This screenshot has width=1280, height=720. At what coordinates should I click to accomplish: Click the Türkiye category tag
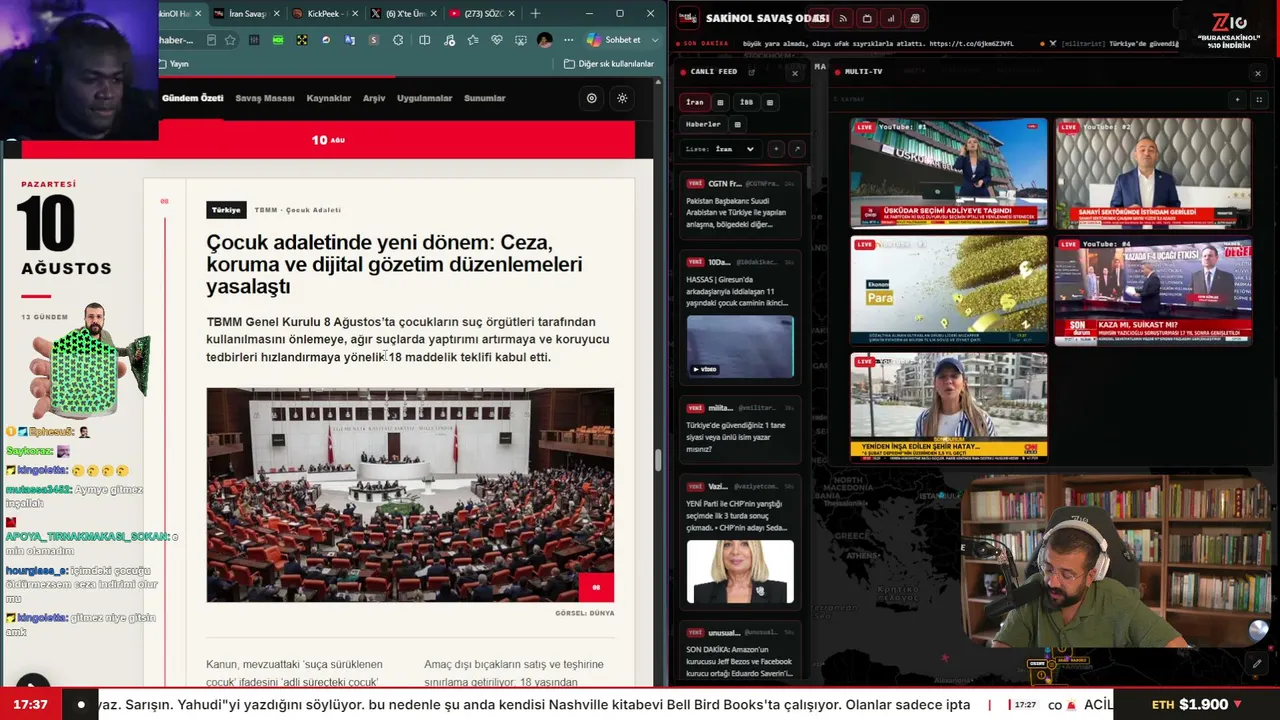(226, 210)
